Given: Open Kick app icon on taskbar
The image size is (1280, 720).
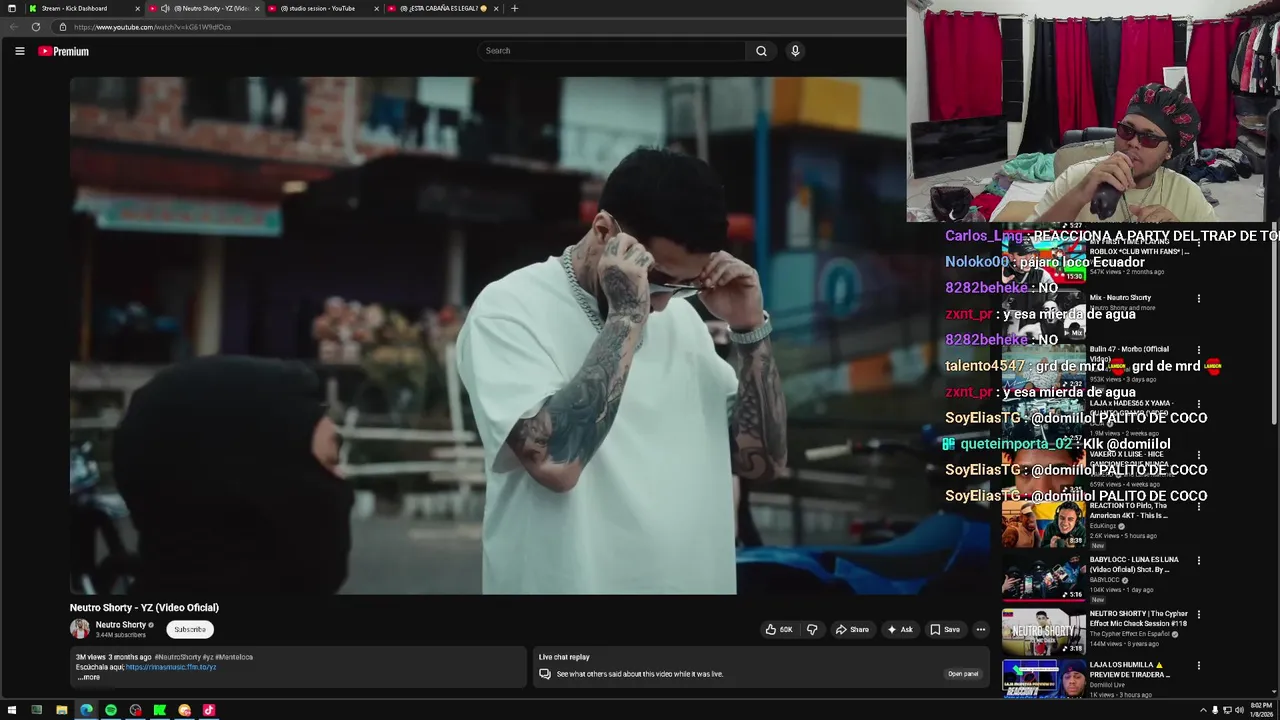Looking at the screenshot, I should pos(160,710).
